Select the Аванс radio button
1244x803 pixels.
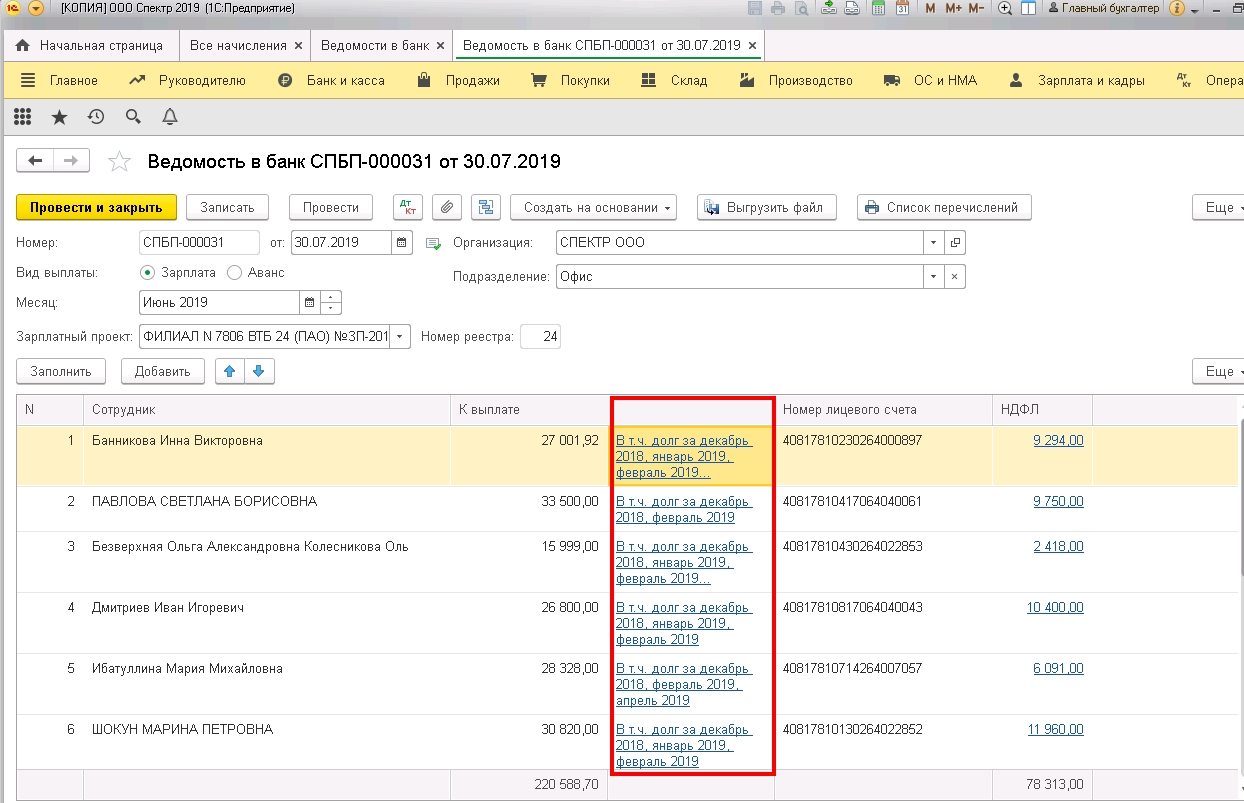click(x=235, y=272)
